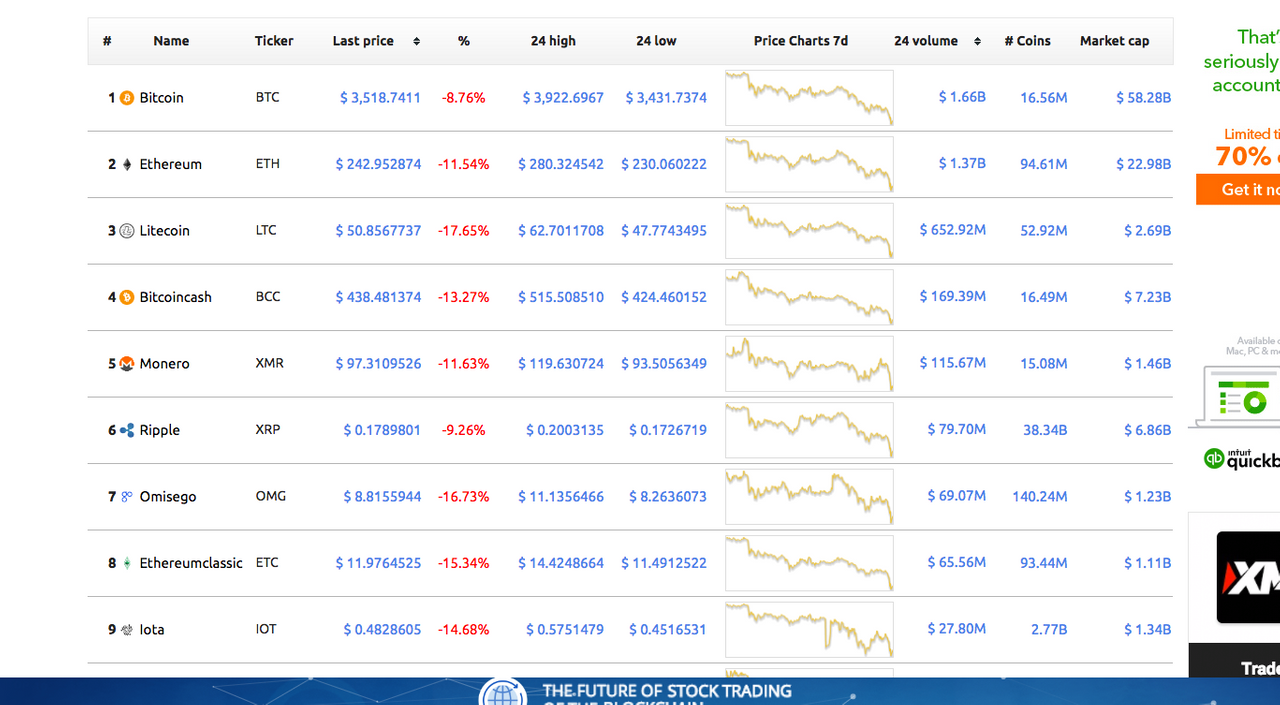
Task: Open Bitcoin 7-day price chart
Action: coord(809,98)
